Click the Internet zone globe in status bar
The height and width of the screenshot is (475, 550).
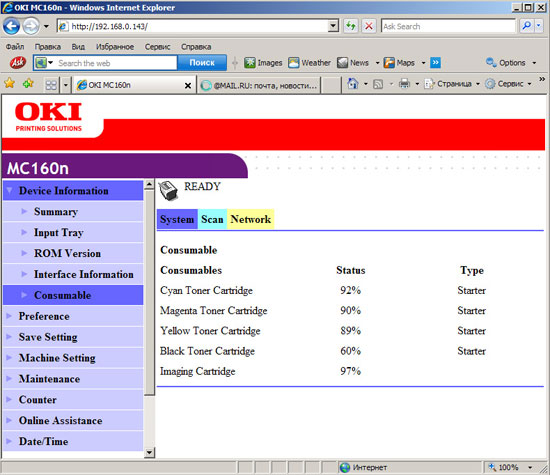click(345, 467)
